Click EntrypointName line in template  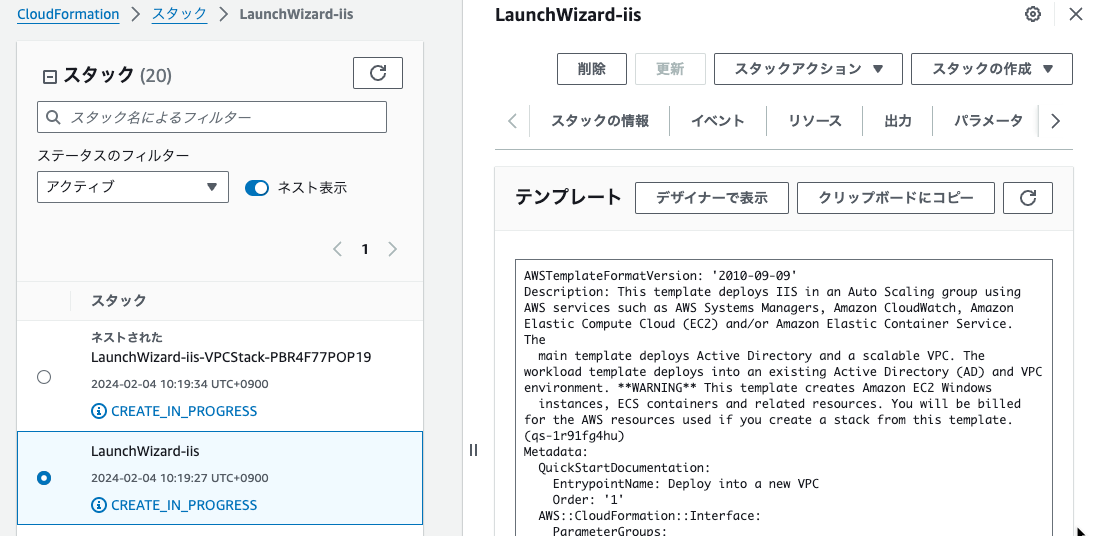686,484
